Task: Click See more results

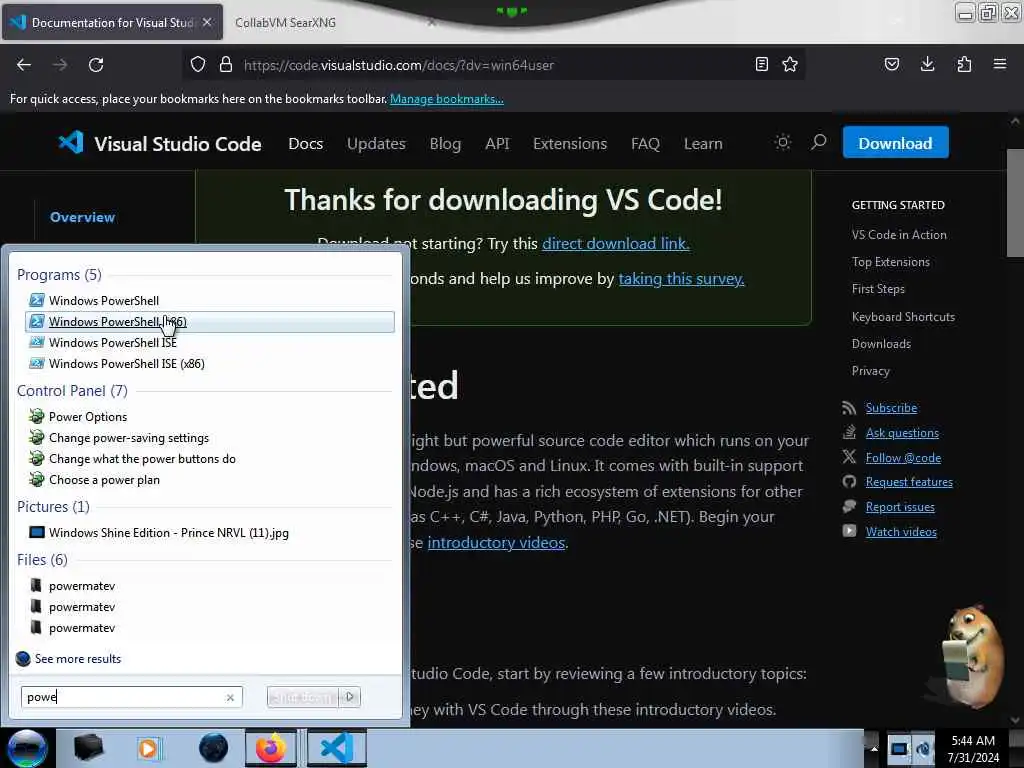Action: tap(69, 658)
